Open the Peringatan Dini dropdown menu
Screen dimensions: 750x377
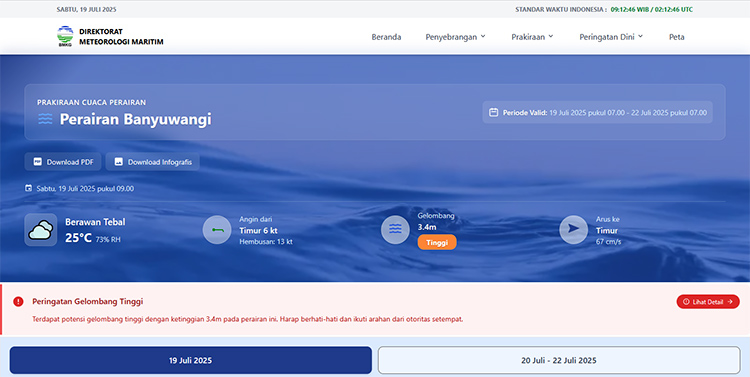pos(611,37)
